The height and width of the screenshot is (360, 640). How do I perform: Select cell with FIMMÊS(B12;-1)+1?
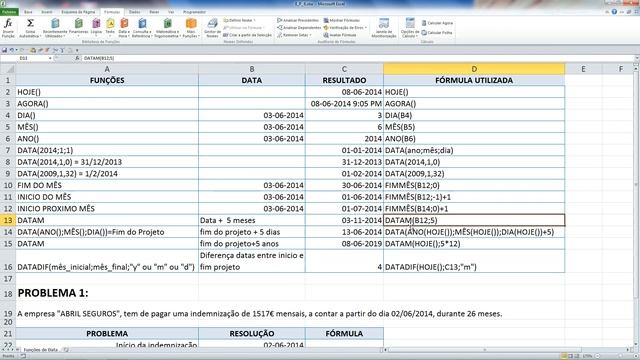click(474, 197)
